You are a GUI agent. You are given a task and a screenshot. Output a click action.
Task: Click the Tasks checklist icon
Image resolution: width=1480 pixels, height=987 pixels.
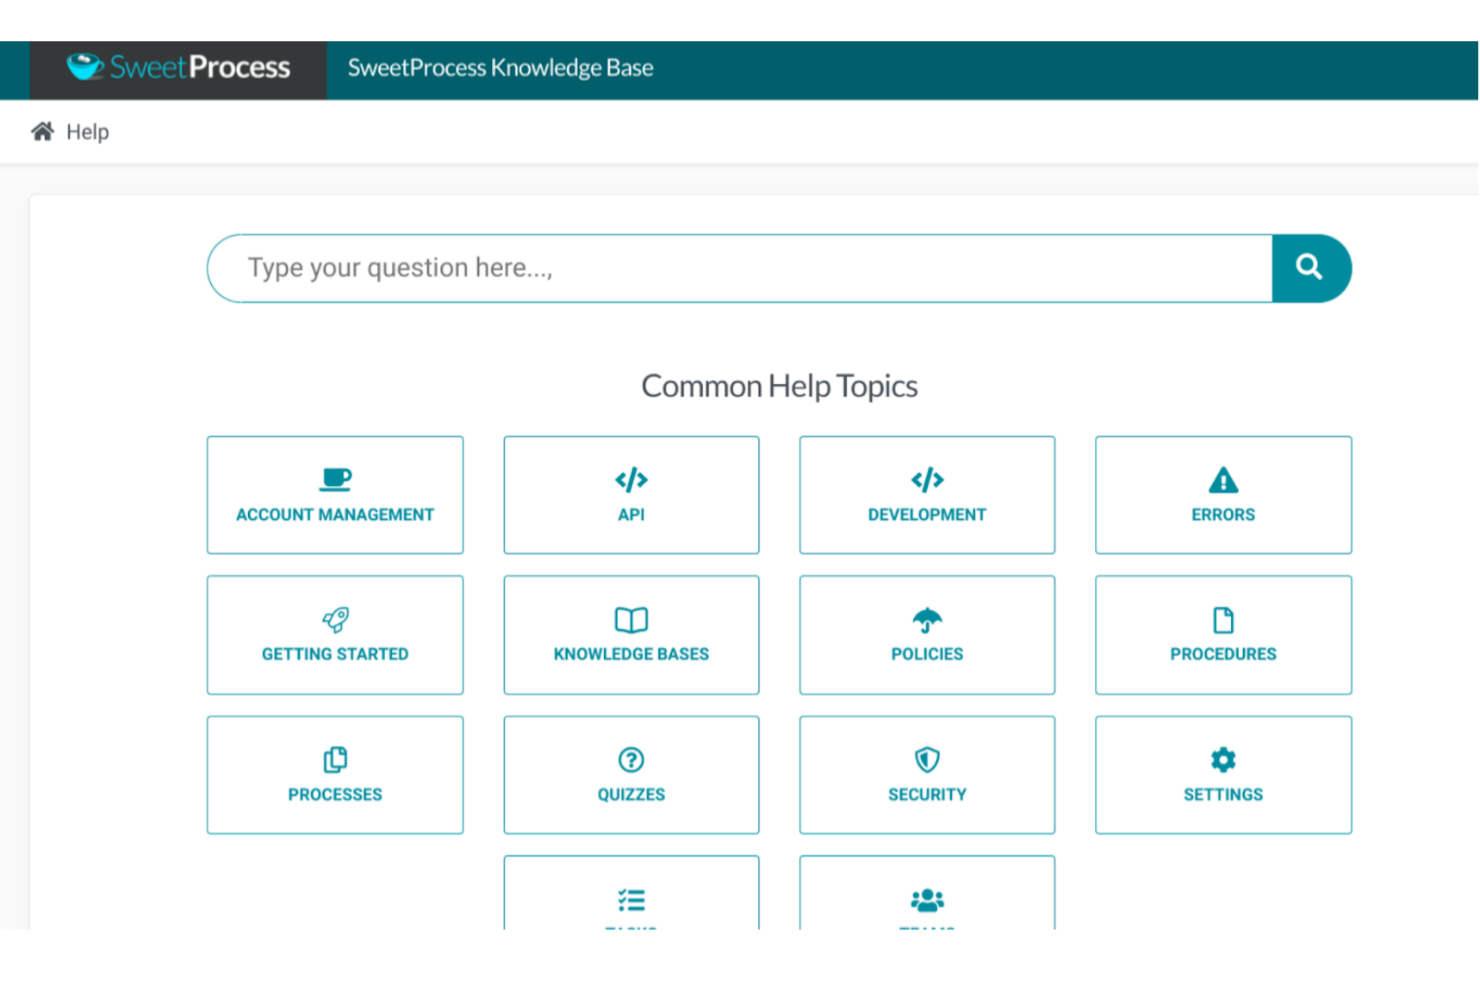631,898
